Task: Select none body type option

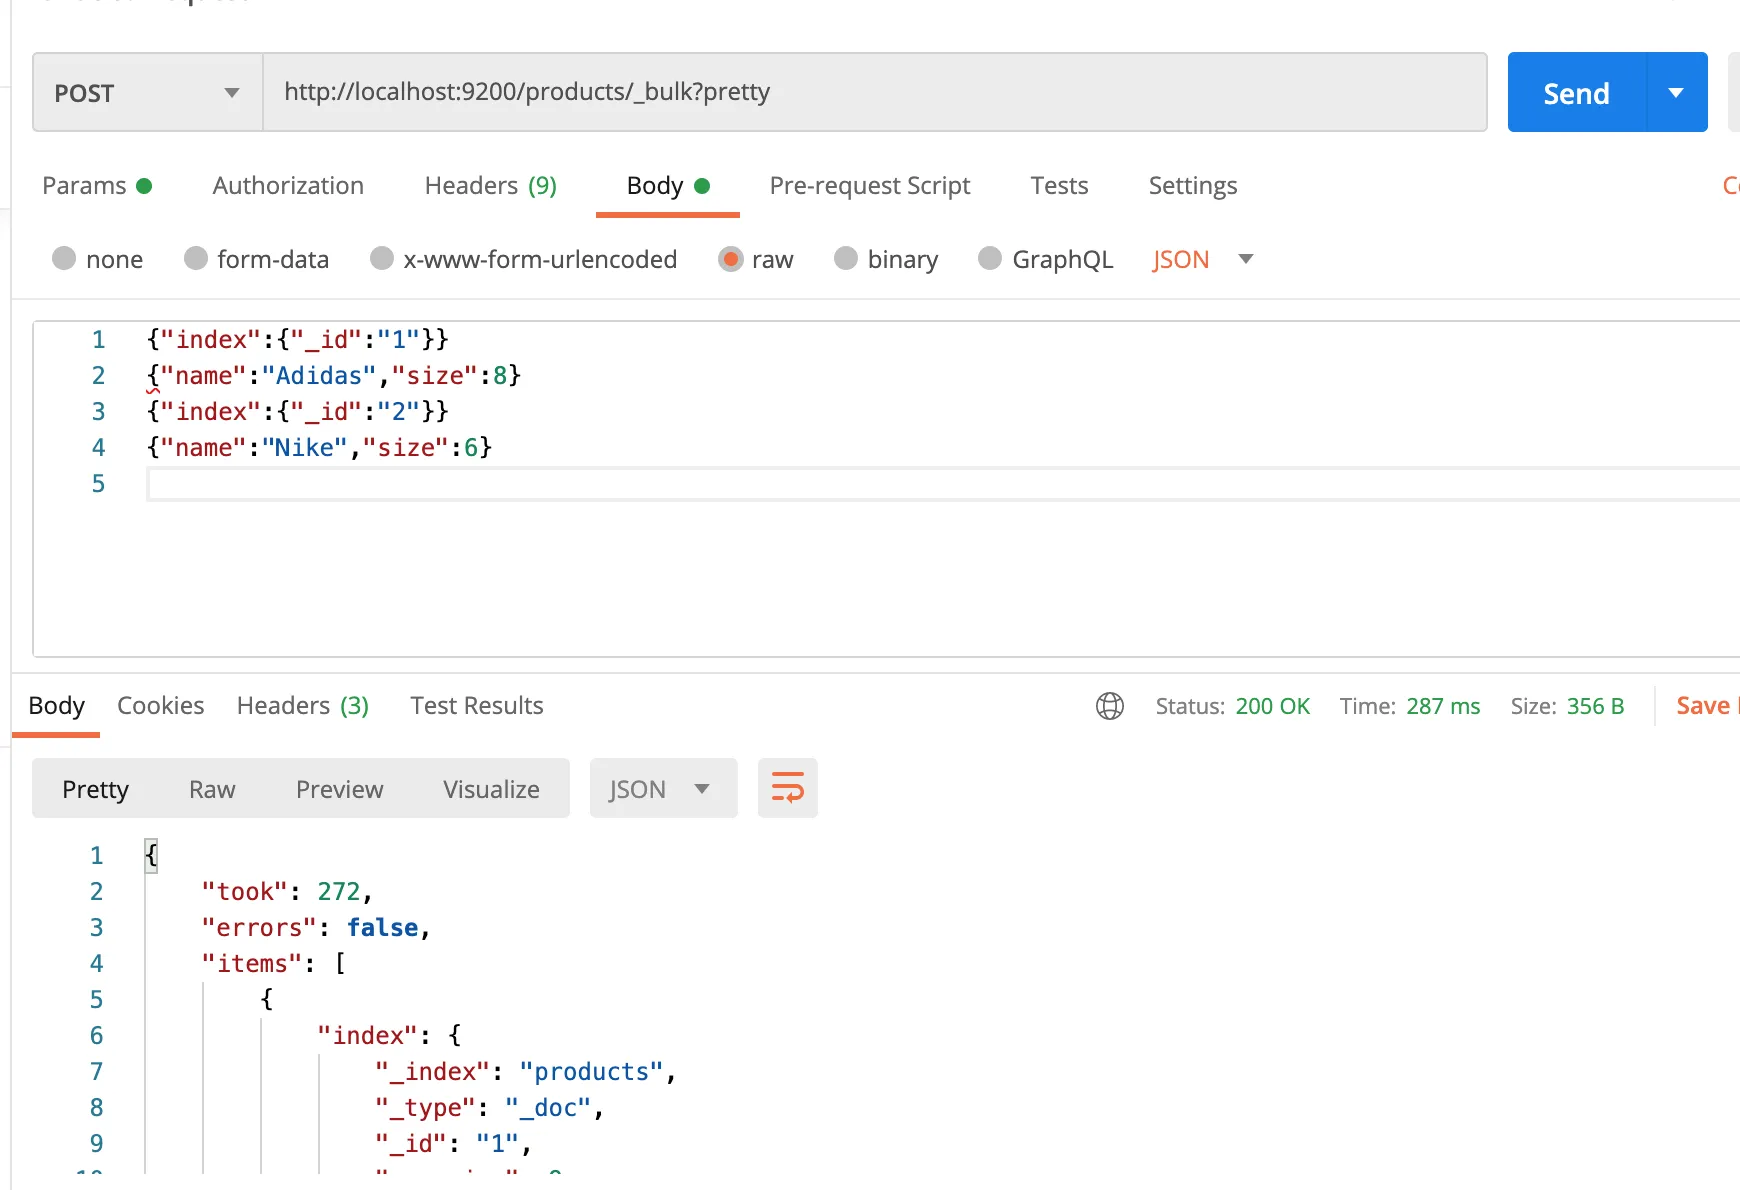Action: (x=64, y=260)
